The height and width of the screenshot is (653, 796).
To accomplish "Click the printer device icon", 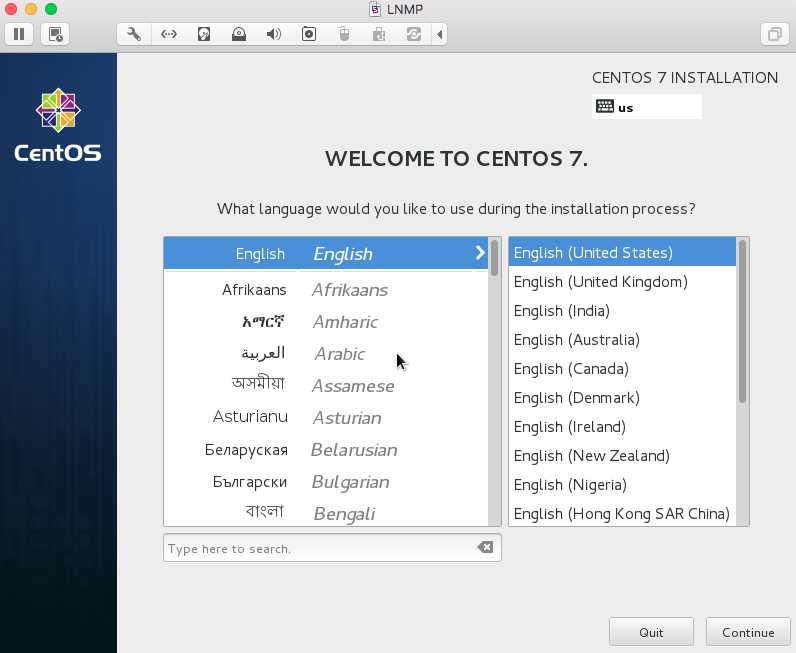I will 379,34.
